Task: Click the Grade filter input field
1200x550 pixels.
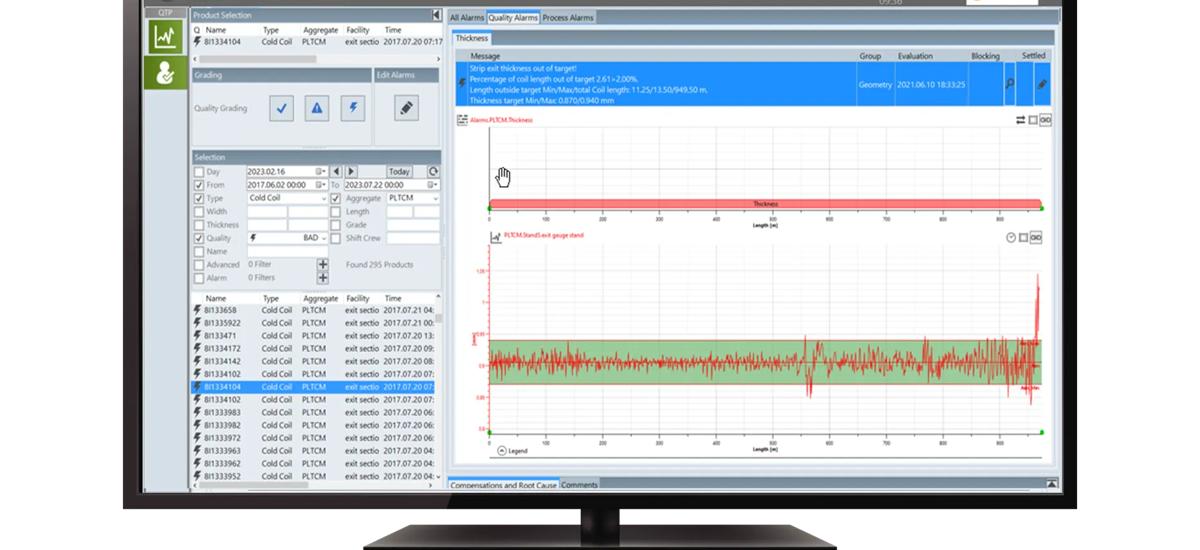Action: tap(413, 225)
